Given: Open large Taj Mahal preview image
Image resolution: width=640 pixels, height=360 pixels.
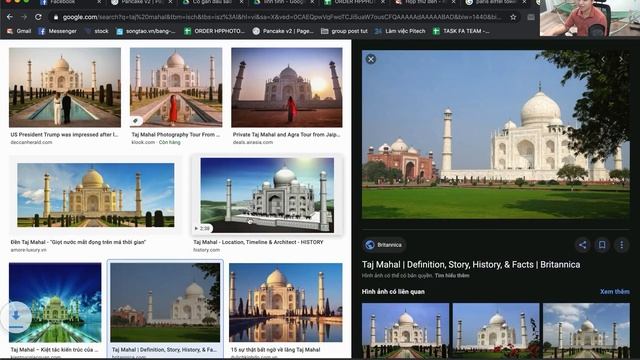Looking at the screenshot, I should click(496, 135).
